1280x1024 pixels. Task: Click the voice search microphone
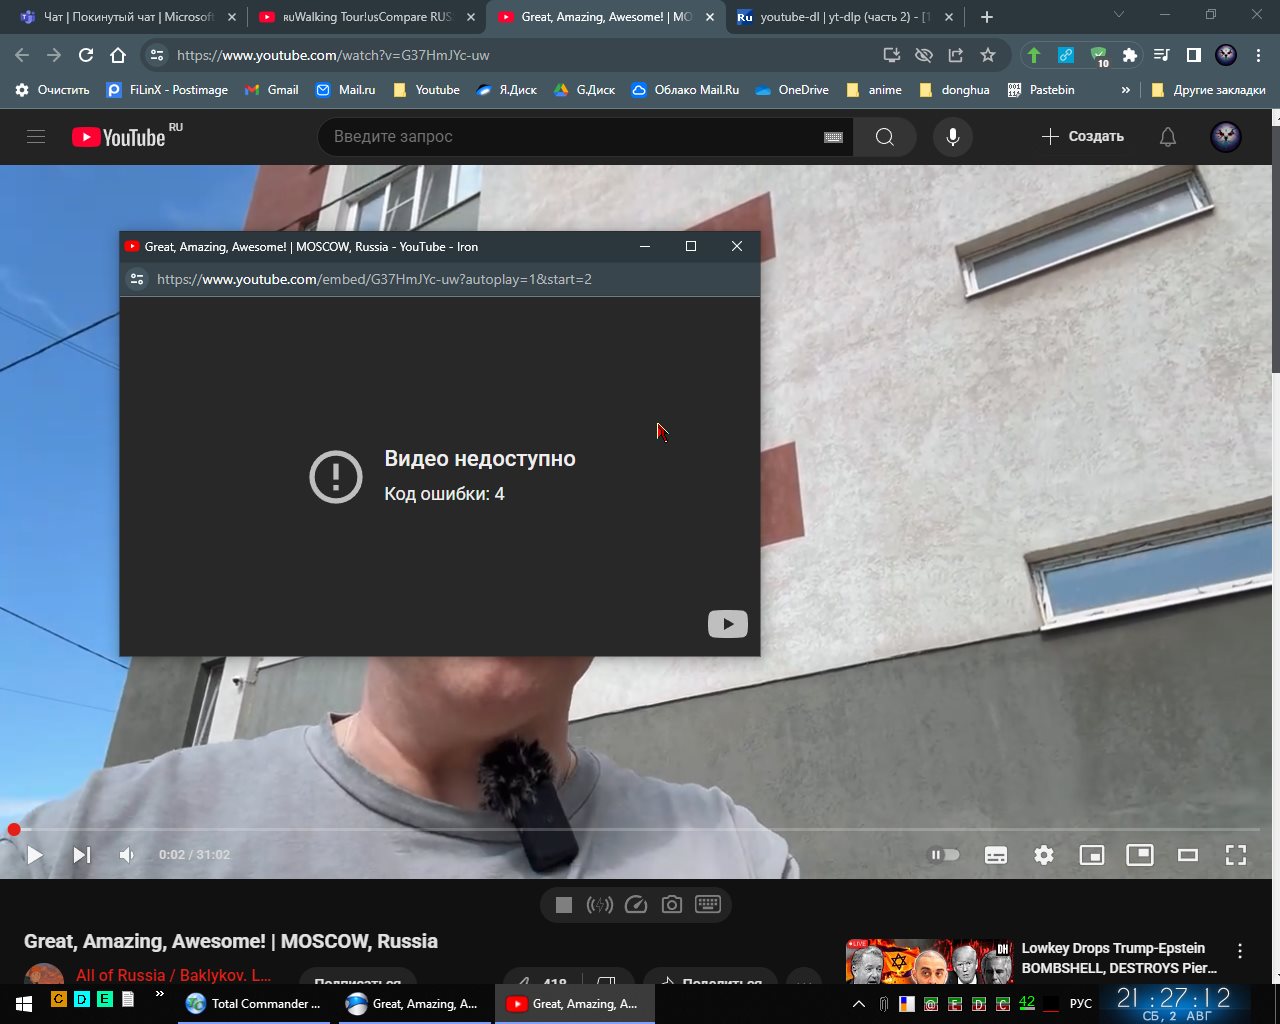952,137
